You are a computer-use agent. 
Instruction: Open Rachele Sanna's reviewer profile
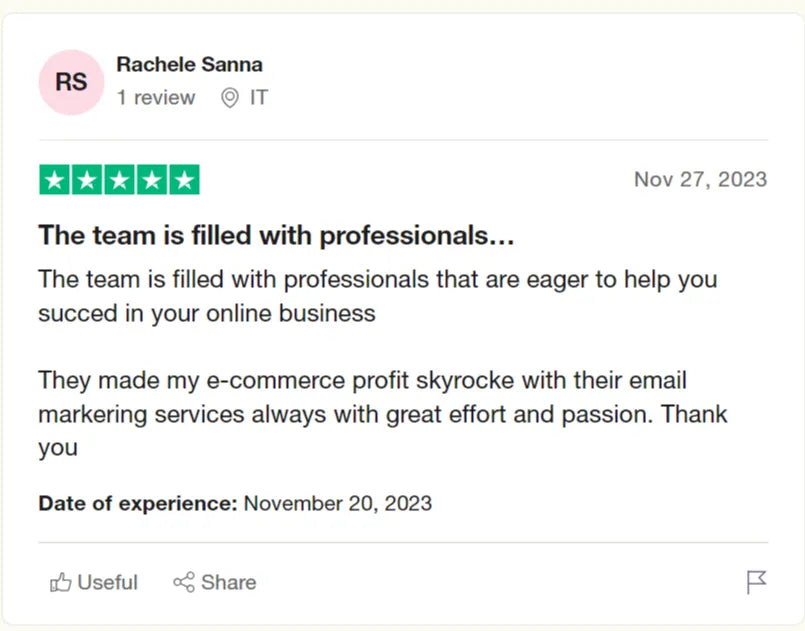[189, 65]
